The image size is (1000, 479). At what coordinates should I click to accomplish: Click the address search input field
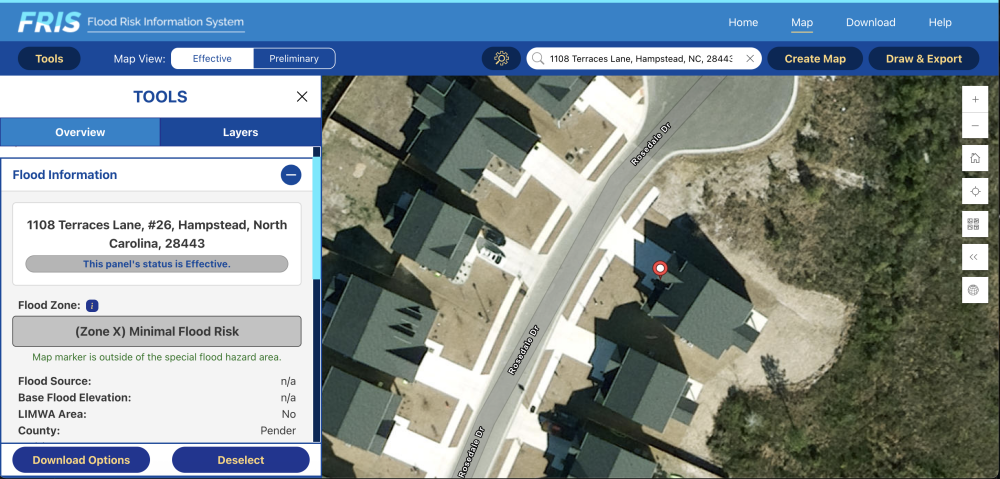[640, 59]
